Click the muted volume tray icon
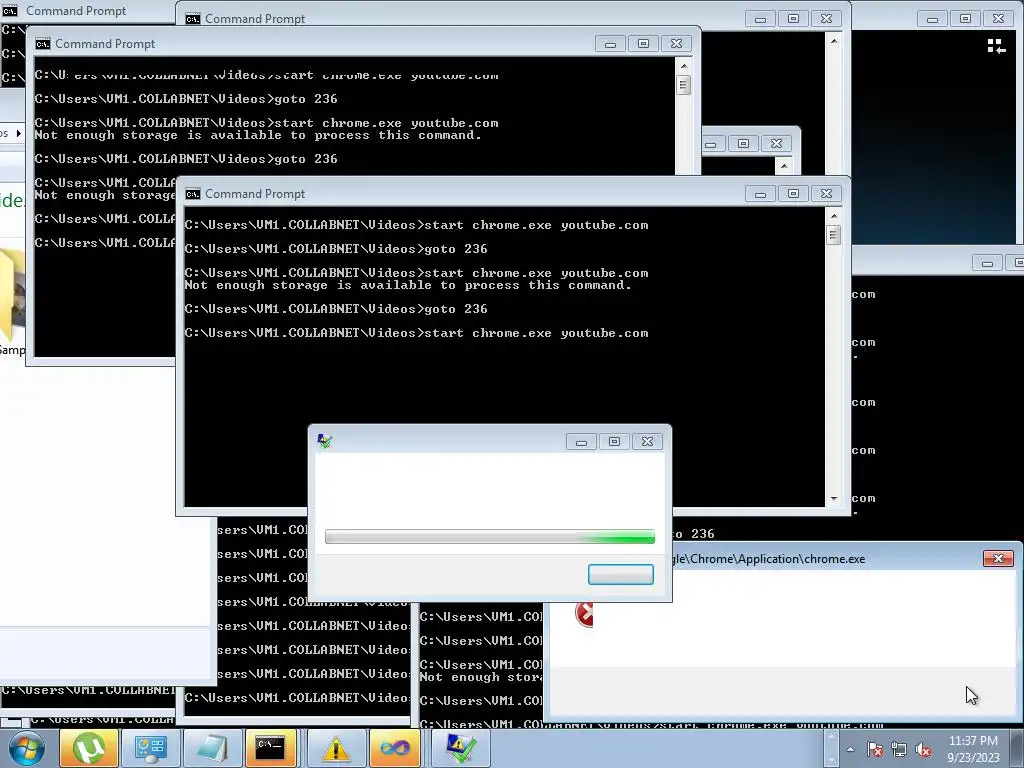 coord(923,749)
